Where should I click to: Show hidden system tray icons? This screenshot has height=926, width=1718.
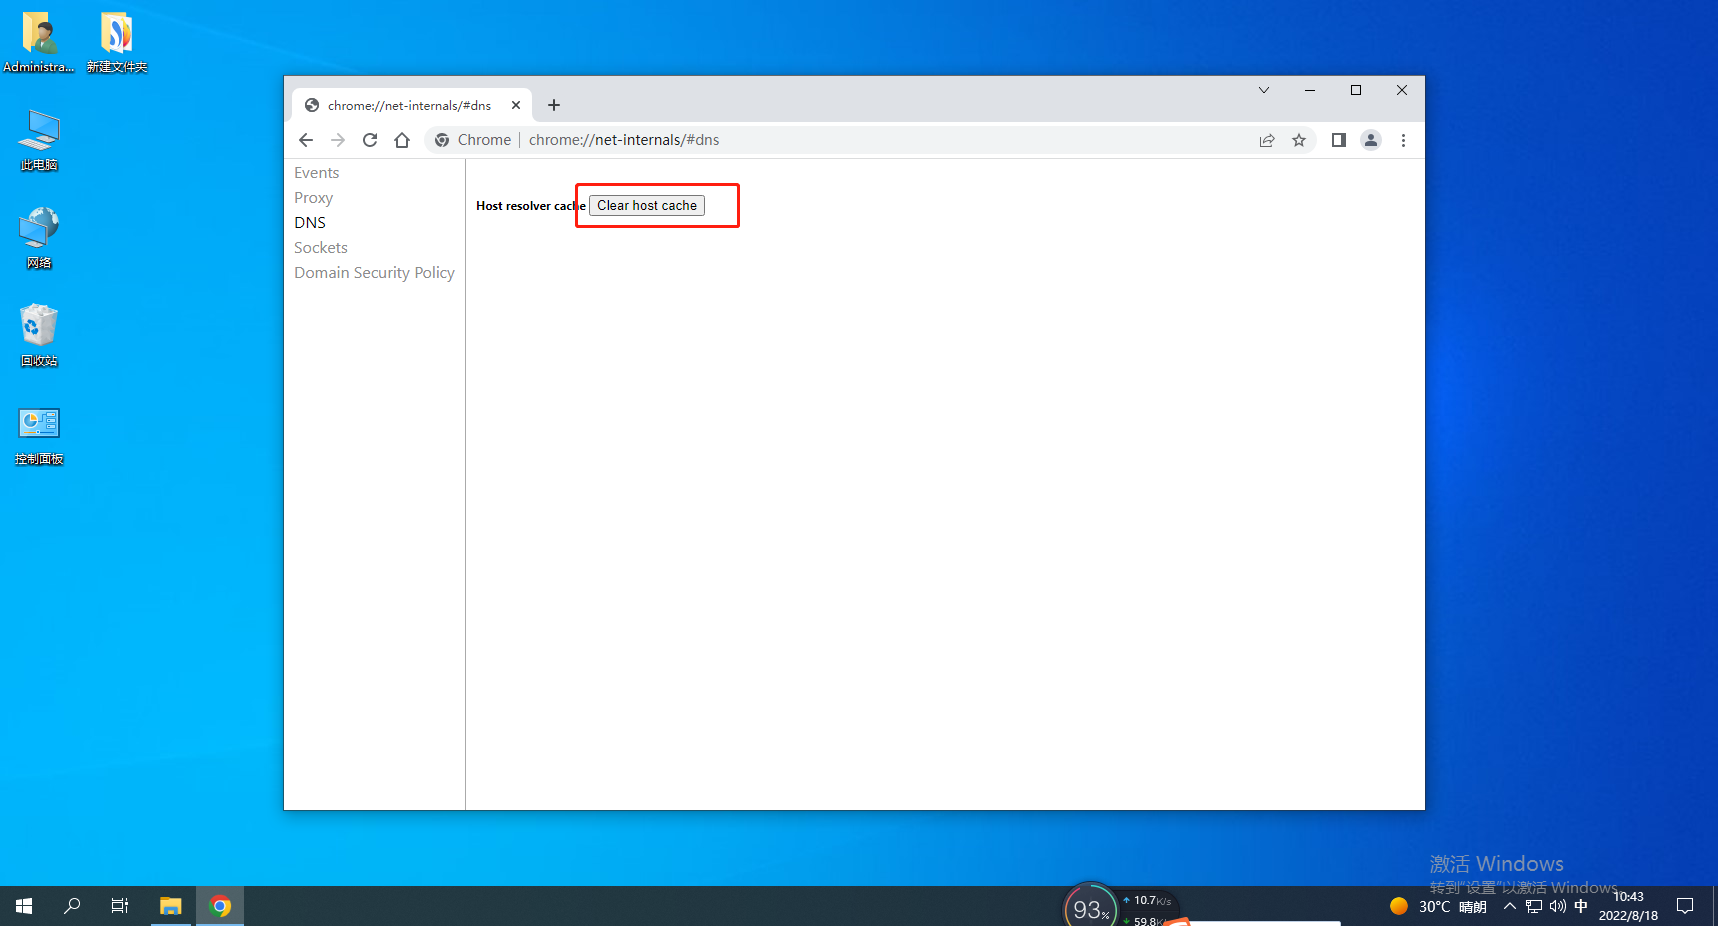(1509, 906)
